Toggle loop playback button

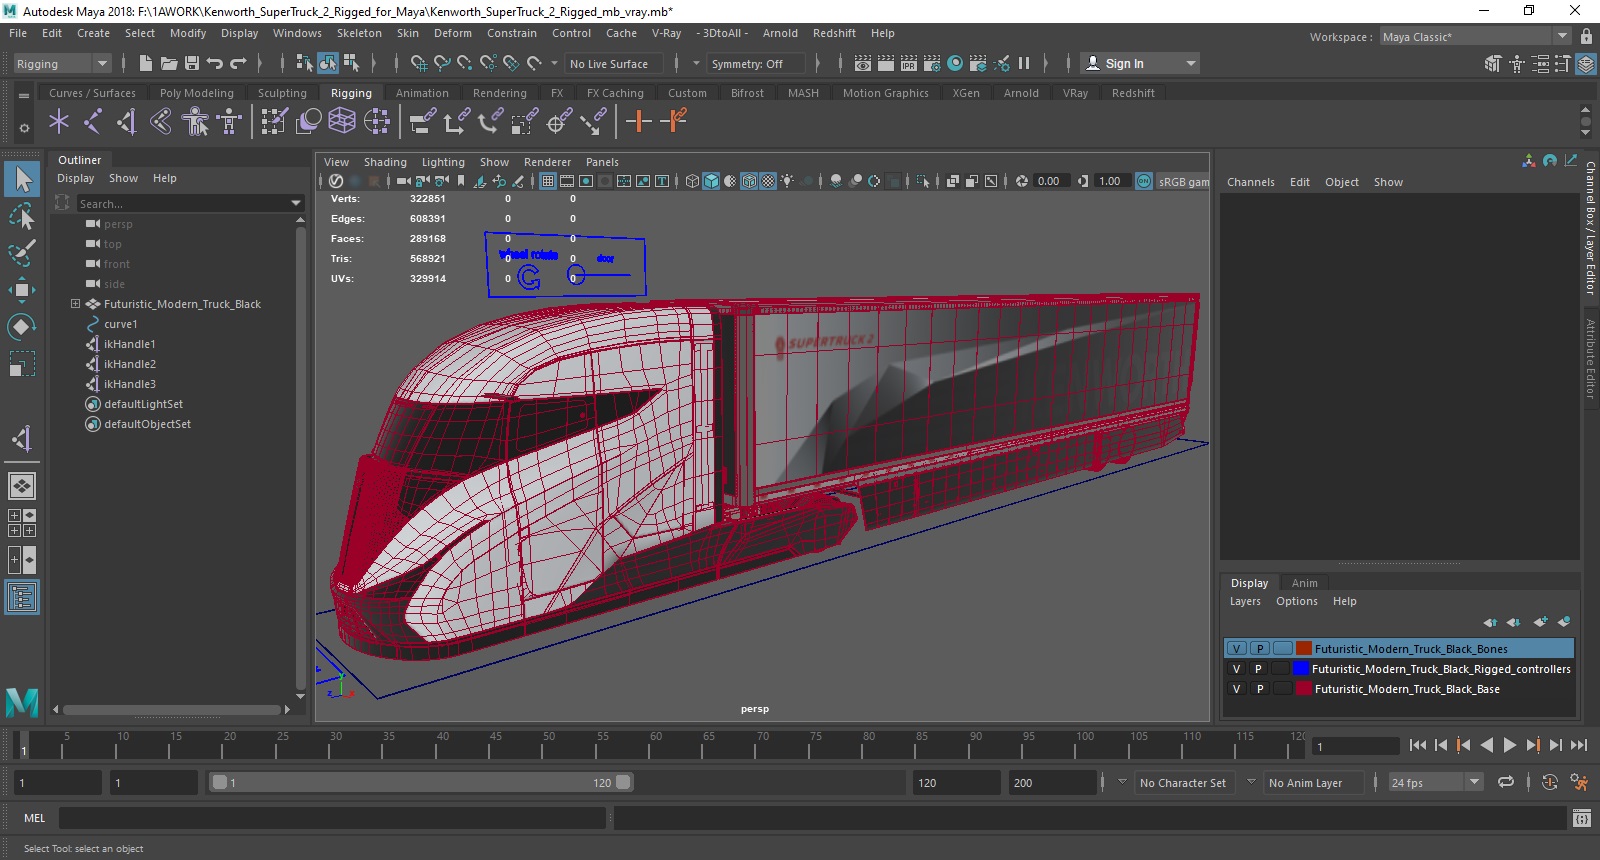[1506, 782]
